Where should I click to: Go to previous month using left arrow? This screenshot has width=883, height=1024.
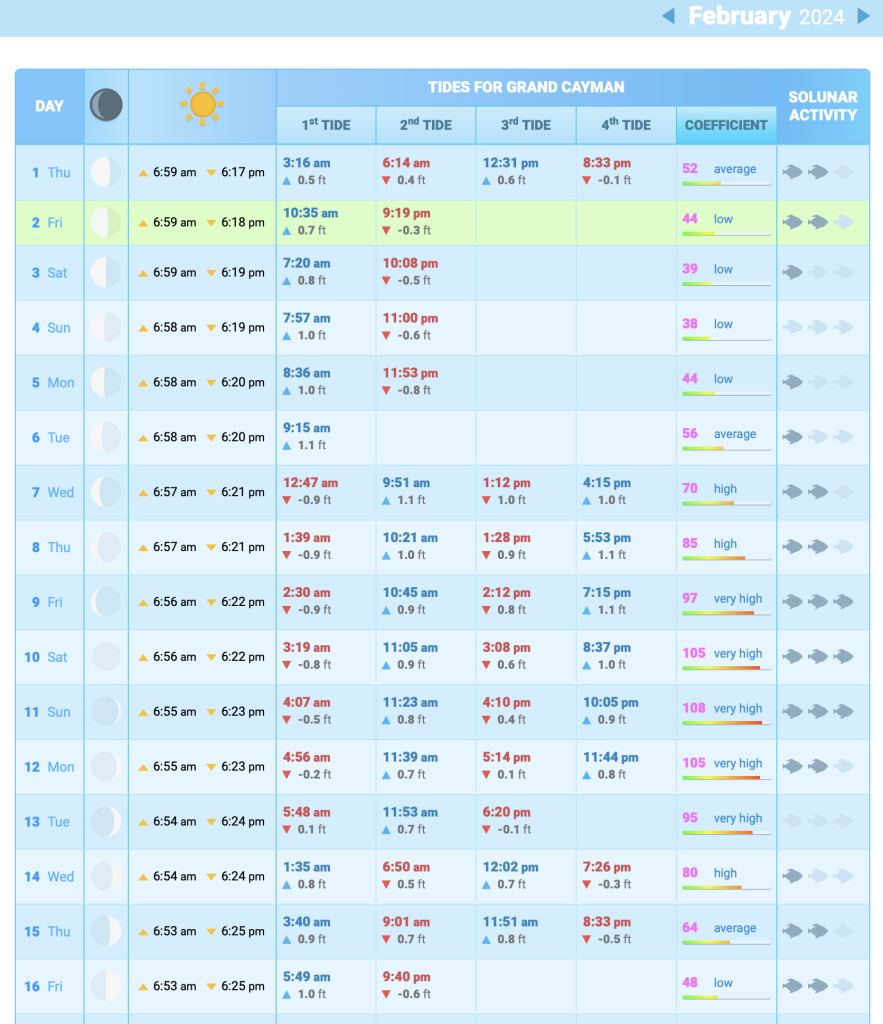669,16
